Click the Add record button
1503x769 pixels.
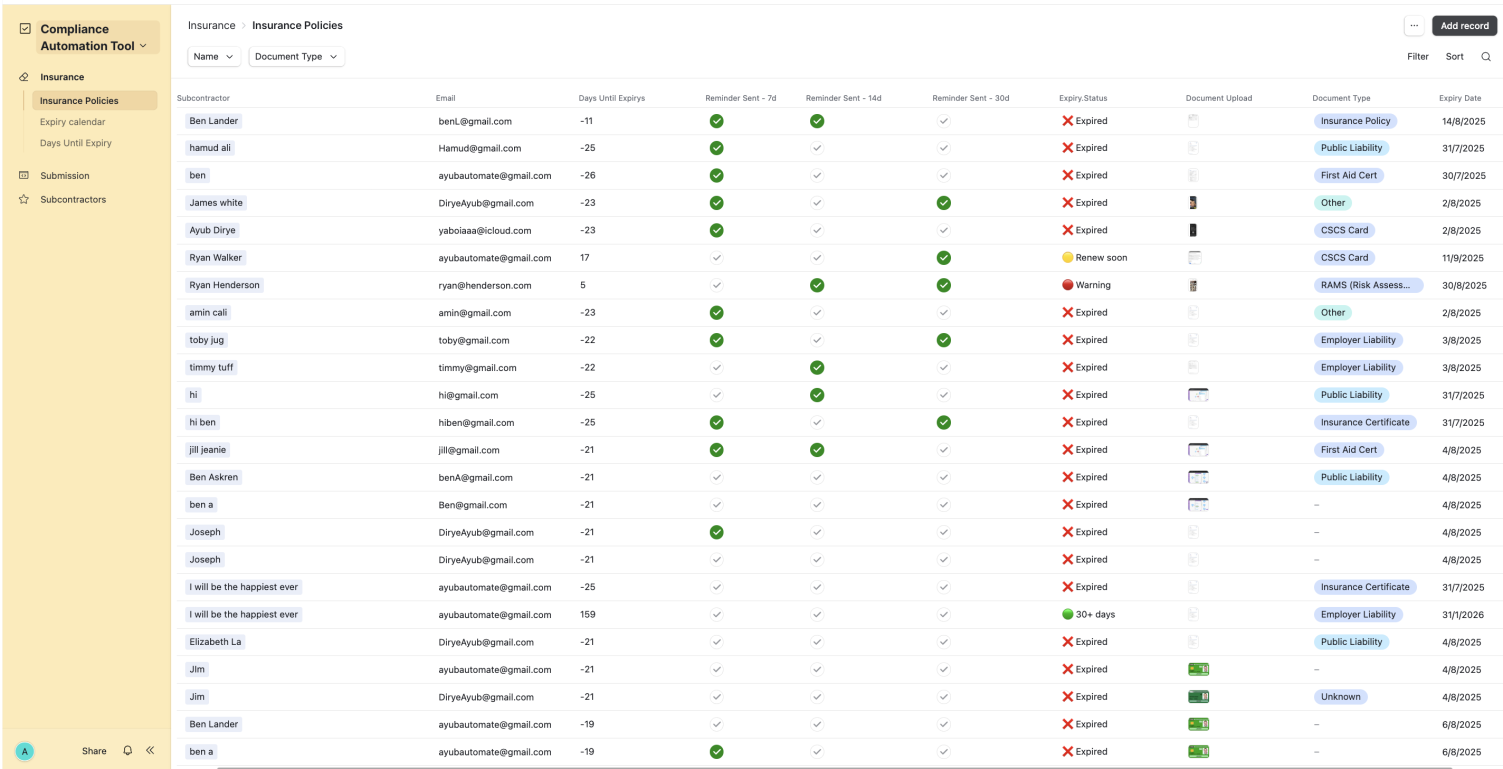tap(1464, 26)
